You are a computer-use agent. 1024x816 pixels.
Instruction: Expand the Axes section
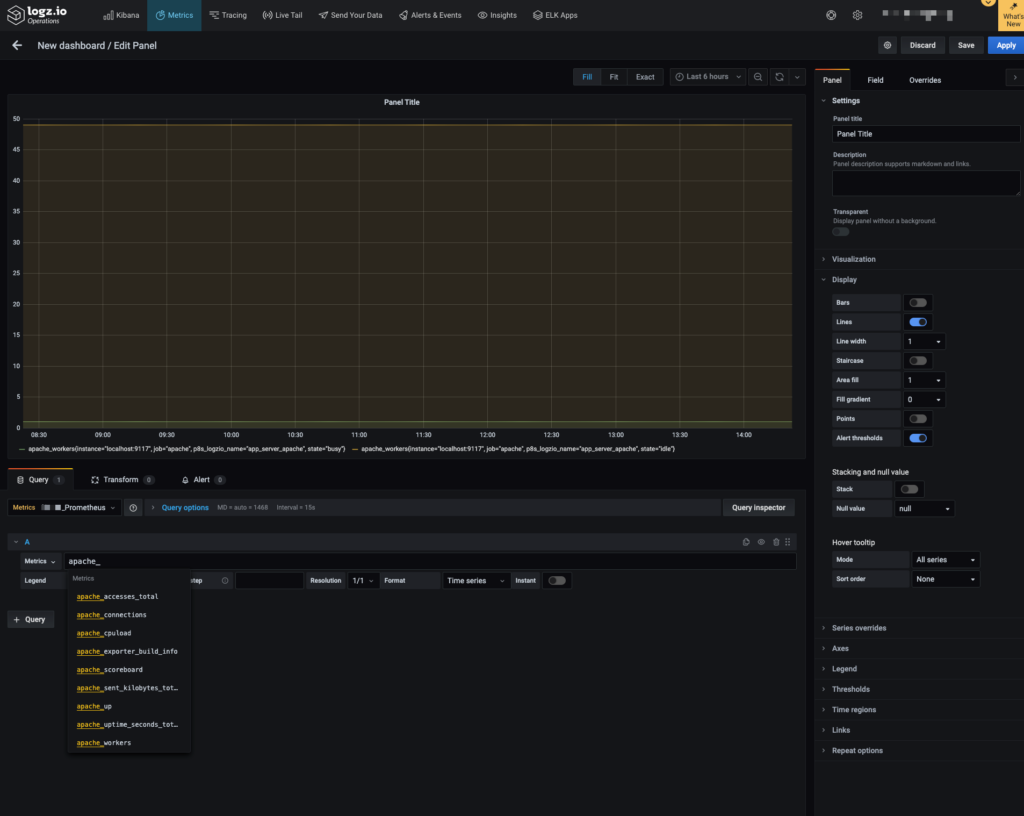[x=840, y=648]
